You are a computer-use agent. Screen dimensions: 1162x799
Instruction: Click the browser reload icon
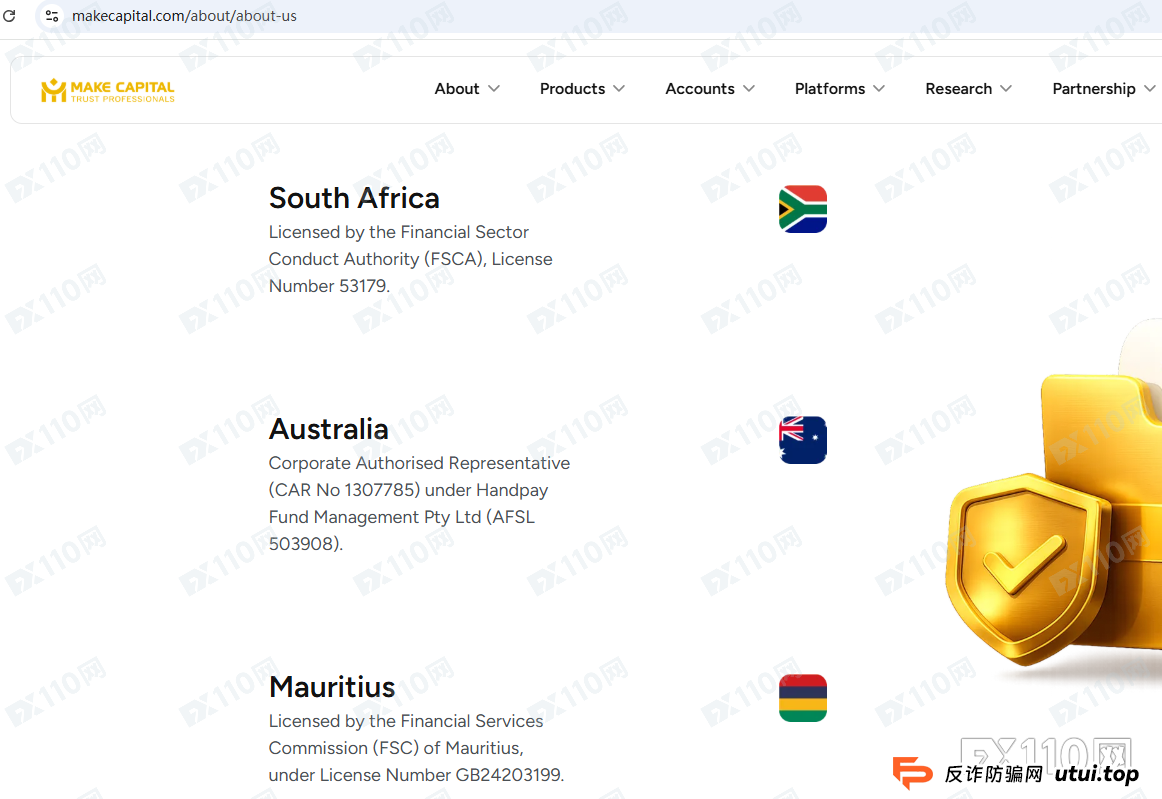[x=10, y=16]
